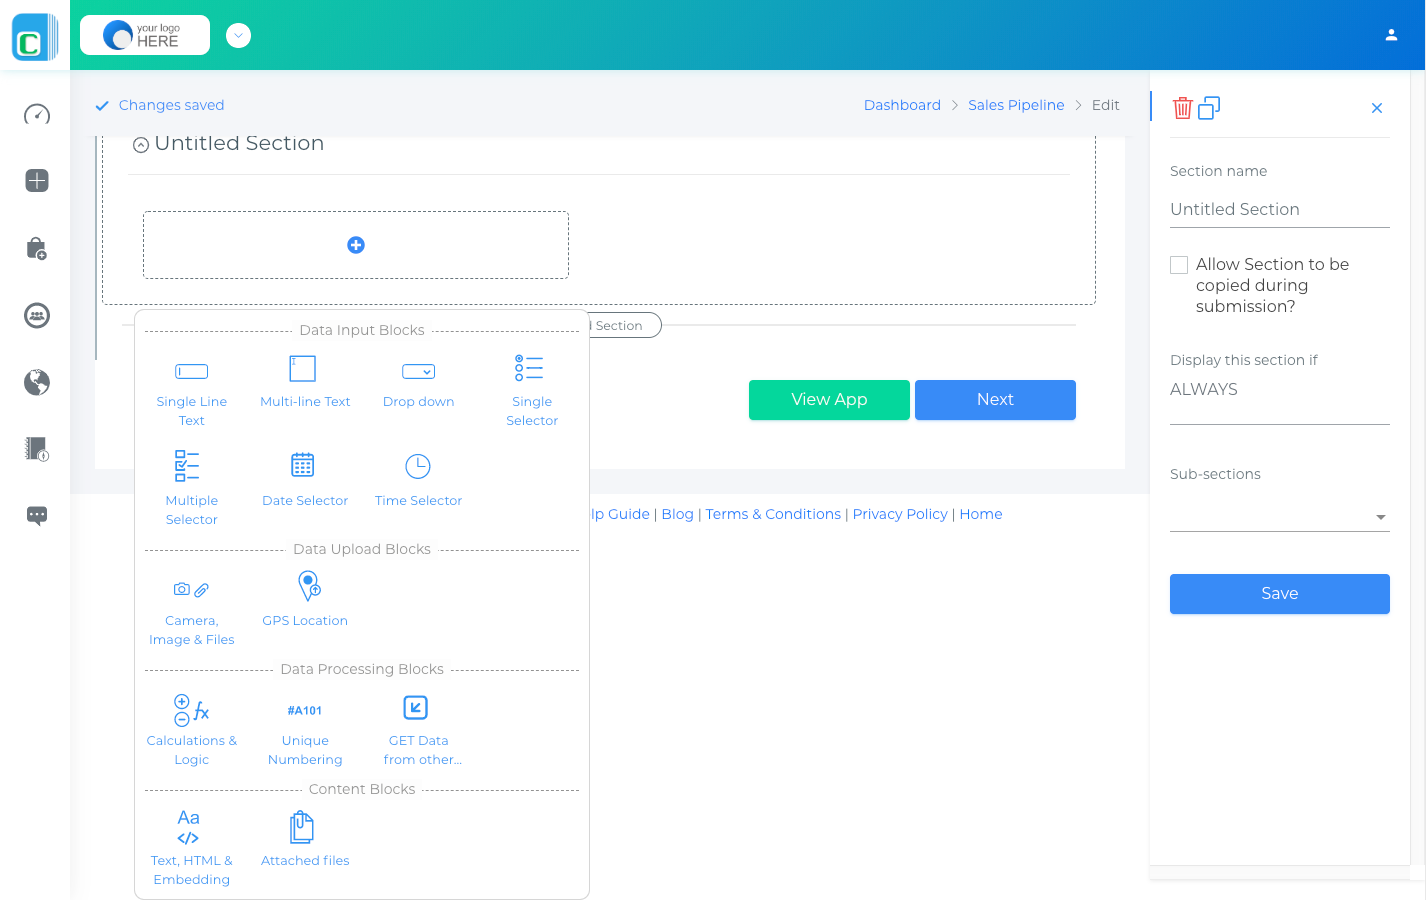Image resolution: width=1426 pixels, height=900 pixels.
Task: Save the section settings
Action: pos(1280,594)
